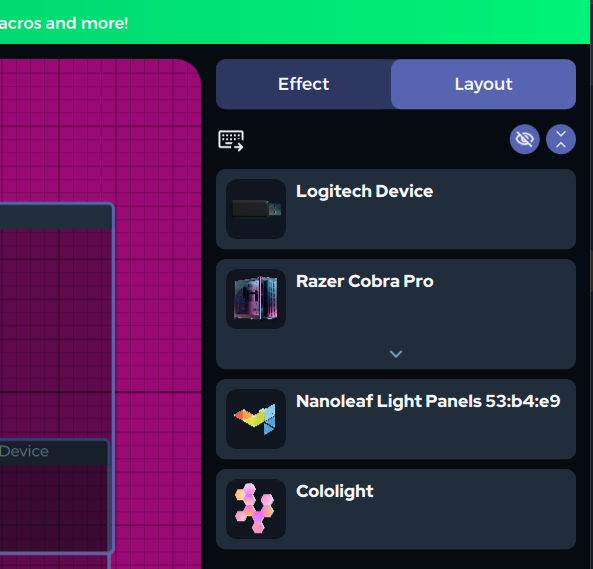Click the Device block on the canvas

click(x=54, y=496)
